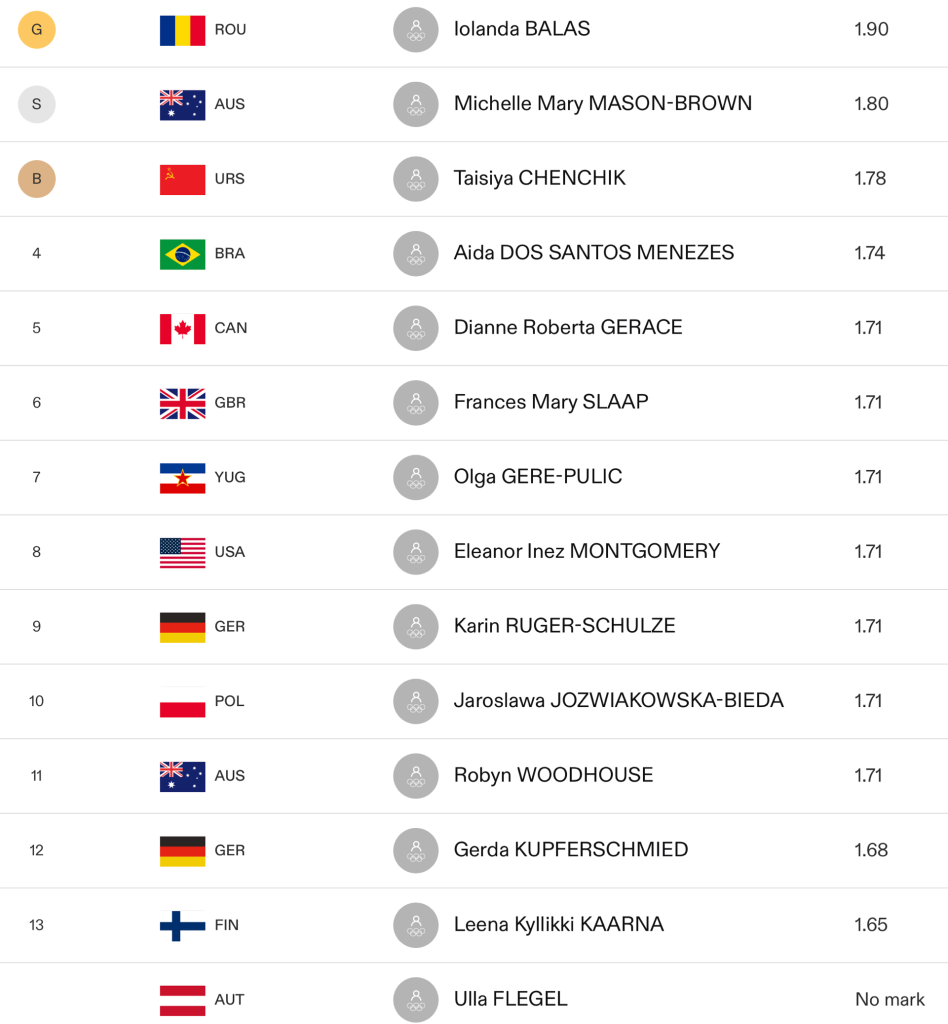Open Taisiya CHENCHIK athlete profile
948x1024 pixels.
point(539,178)
